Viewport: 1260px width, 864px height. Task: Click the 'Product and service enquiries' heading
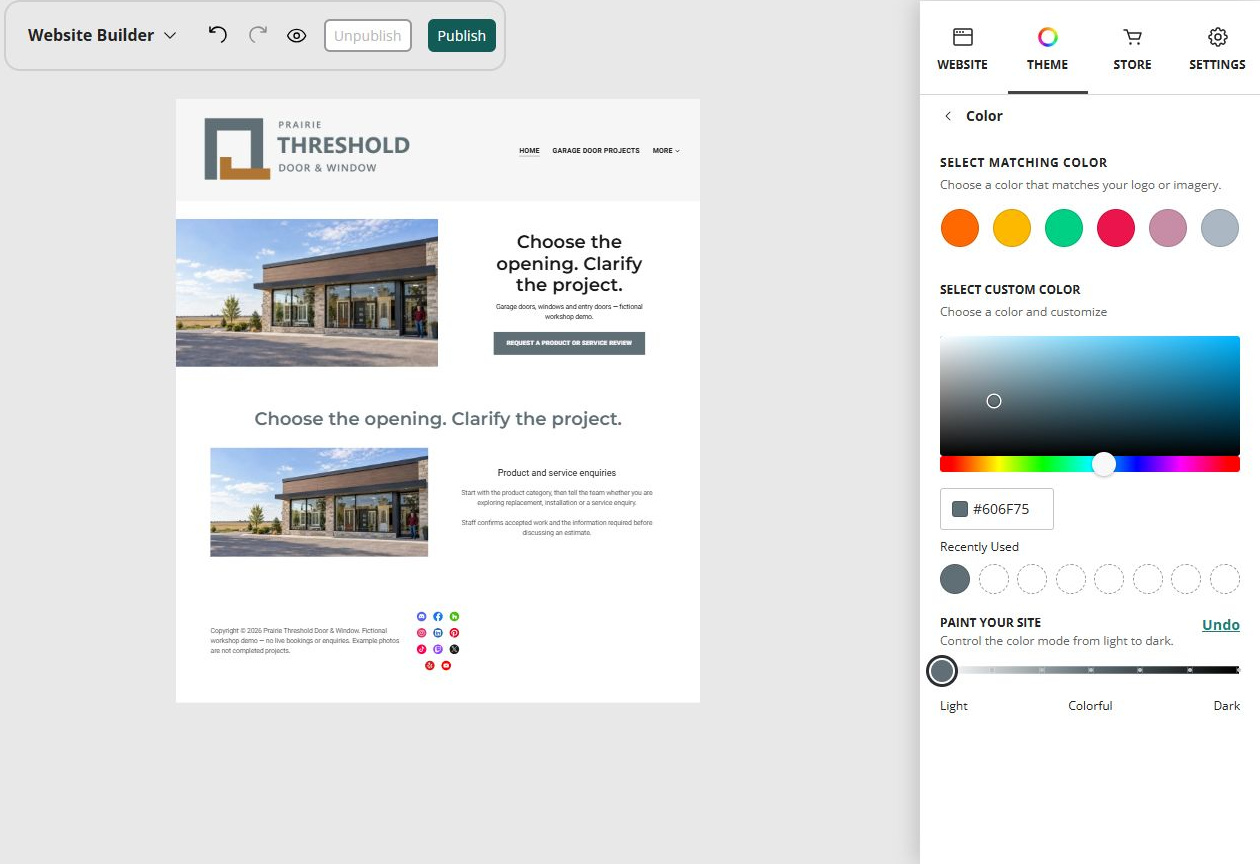pyautogui.click(x=557, y=473)
